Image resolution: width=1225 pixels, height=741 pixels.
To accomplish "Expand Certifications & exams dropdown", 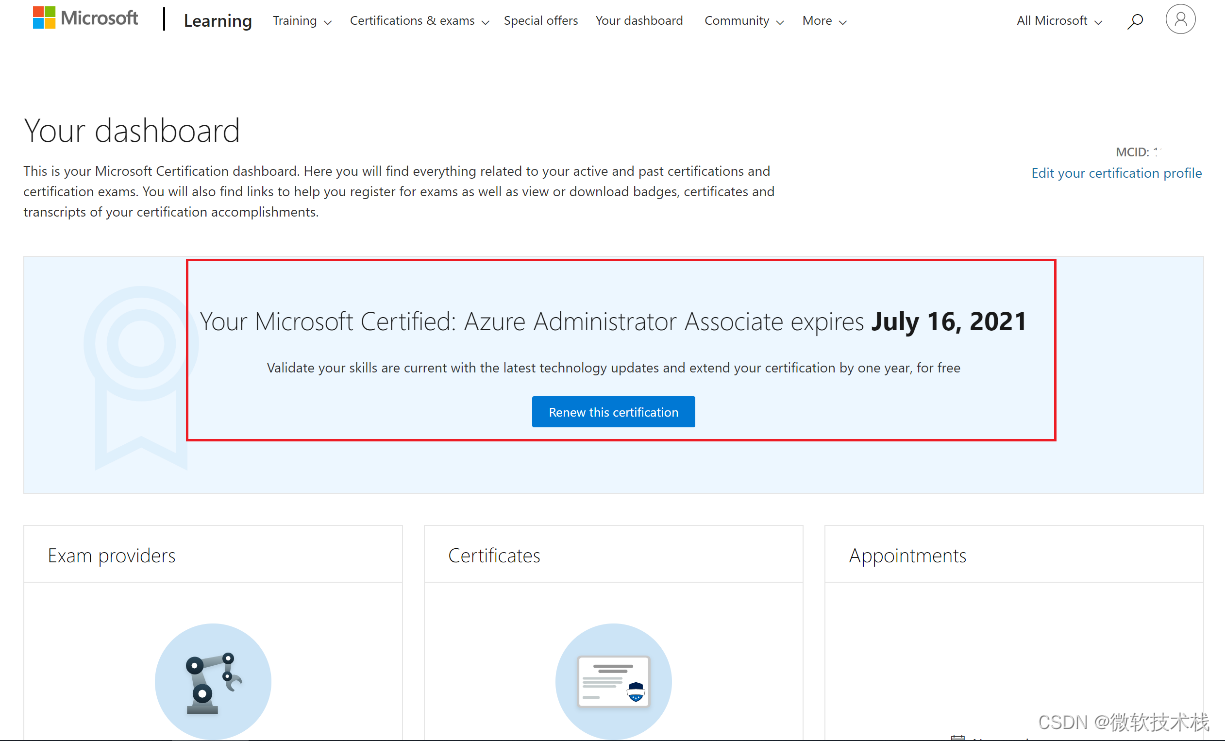I will click(x=420, y=21).
